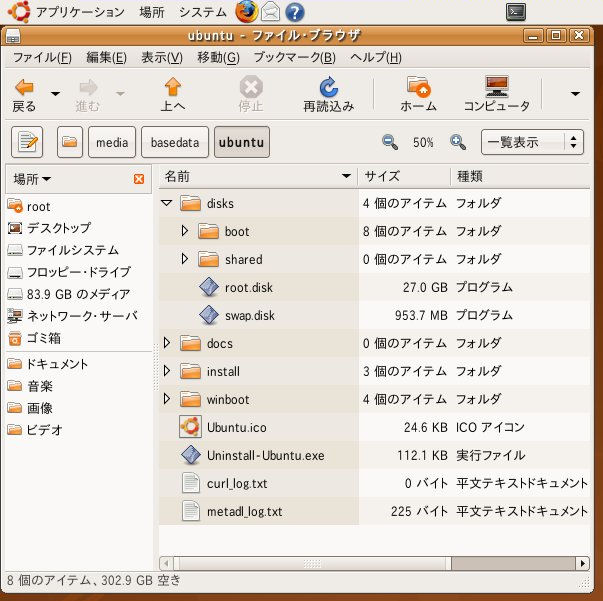Zoom in with the plus magnifier
Viewport: 603px width, 601px height.
tap(458, 142)
